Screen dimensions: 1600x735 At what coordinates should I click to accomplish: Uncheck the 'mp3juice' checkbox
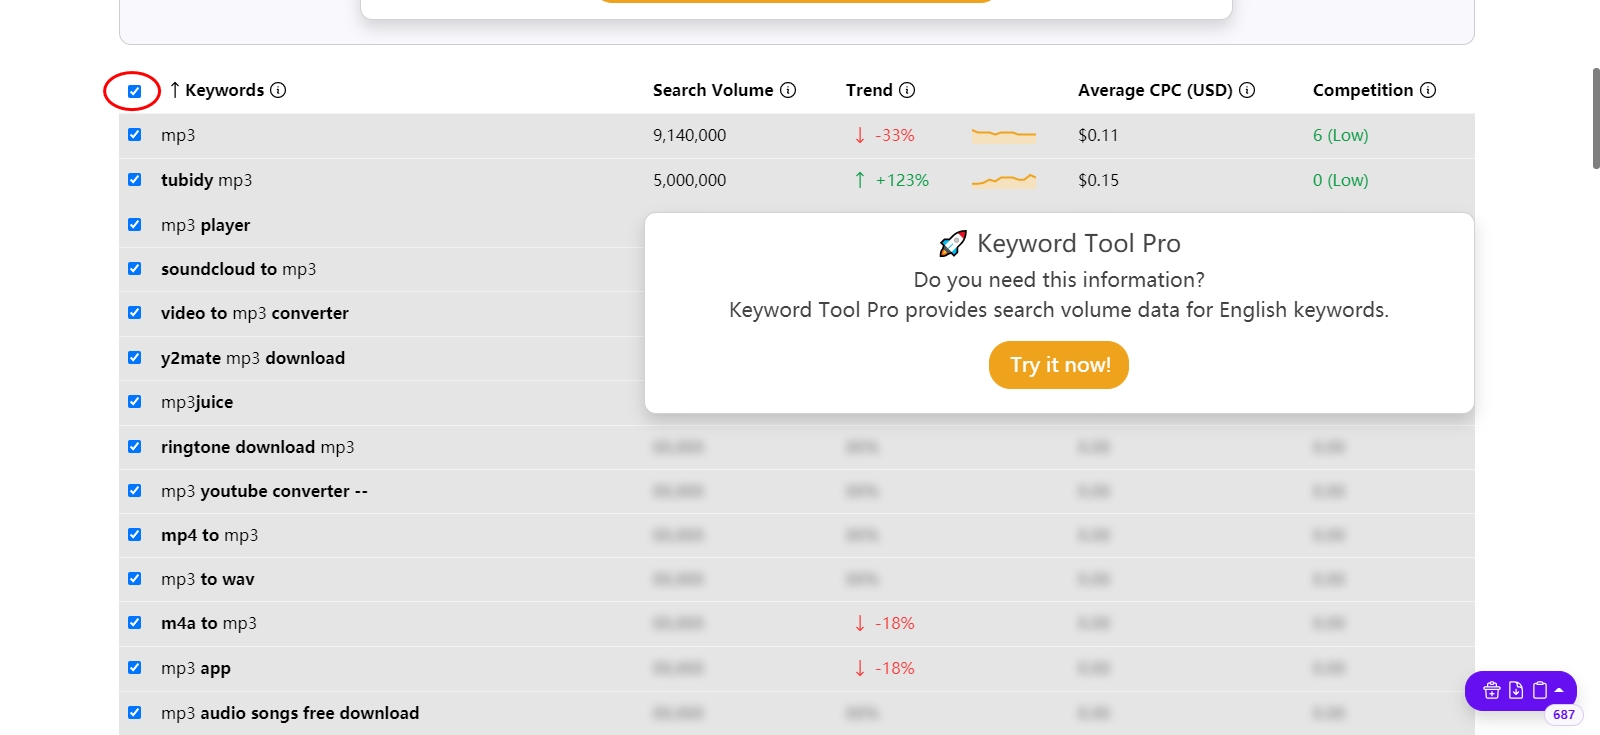point(134,402)
